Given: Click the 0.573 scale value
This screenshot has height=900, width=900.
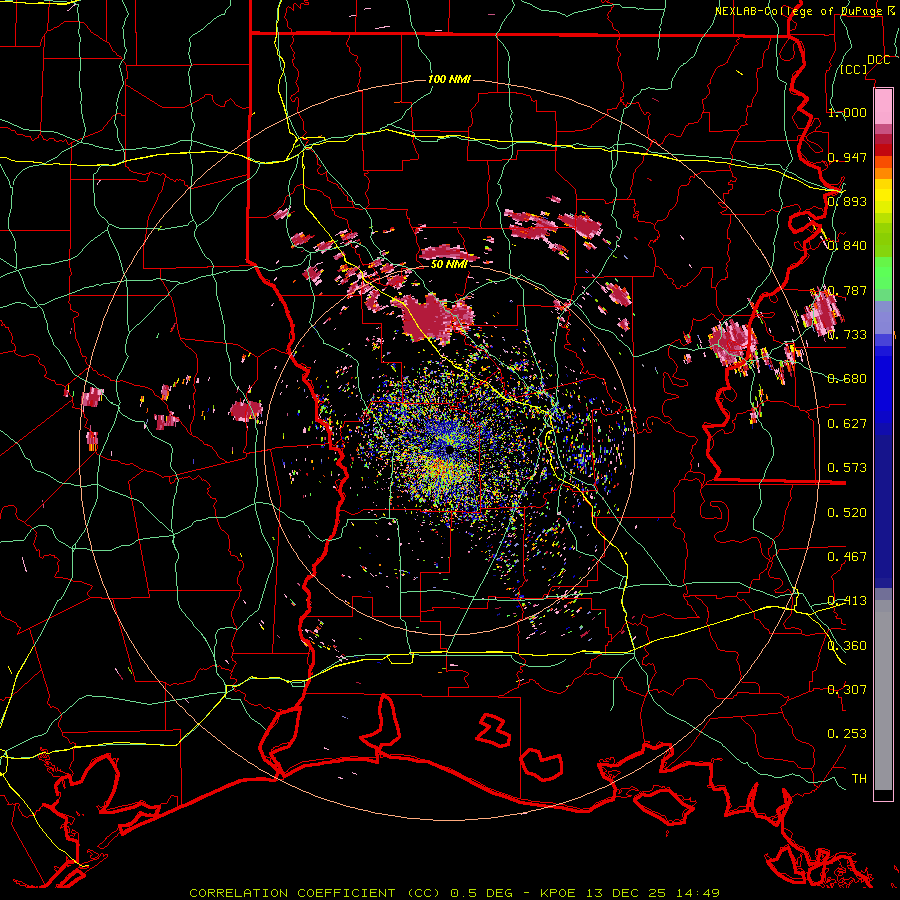Looking at the screenshot, I should (847, 468).
